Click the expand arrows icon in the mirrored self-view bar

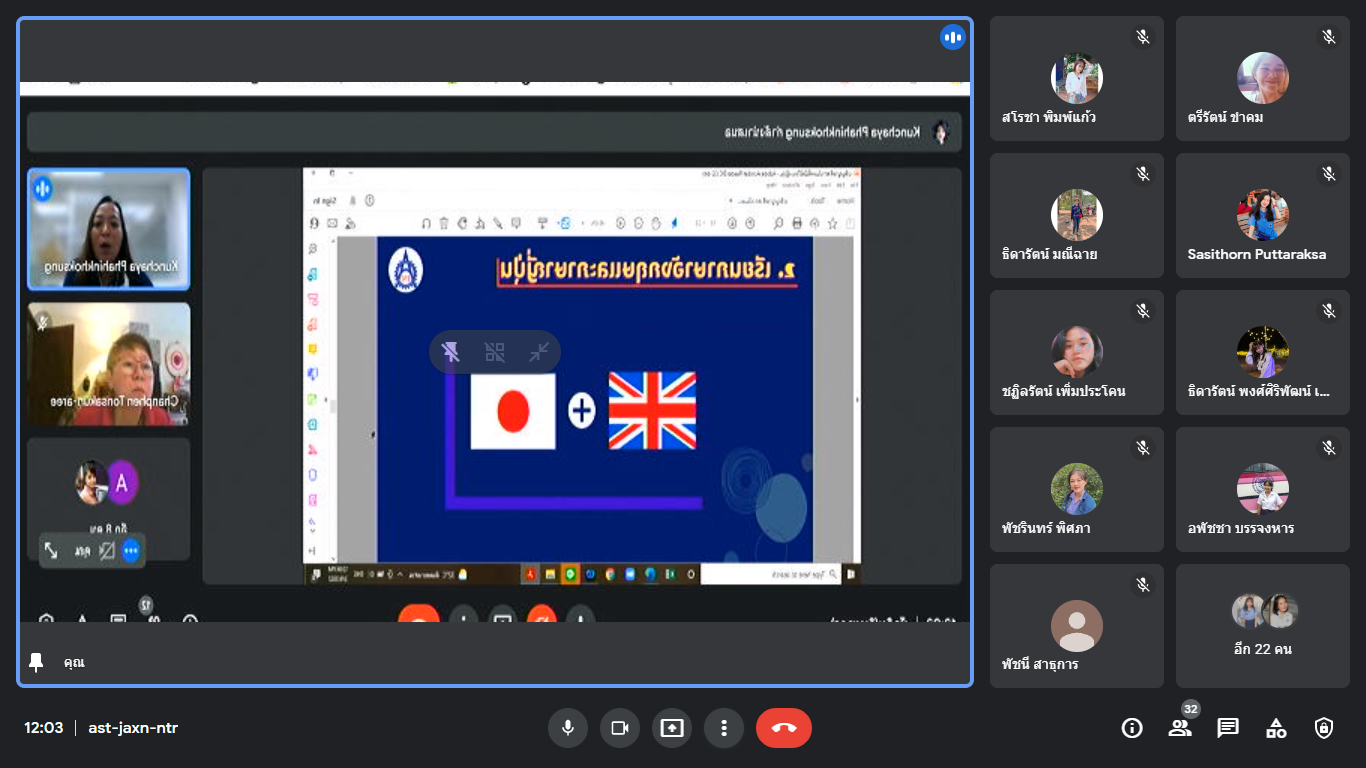(x=51, y=550)
